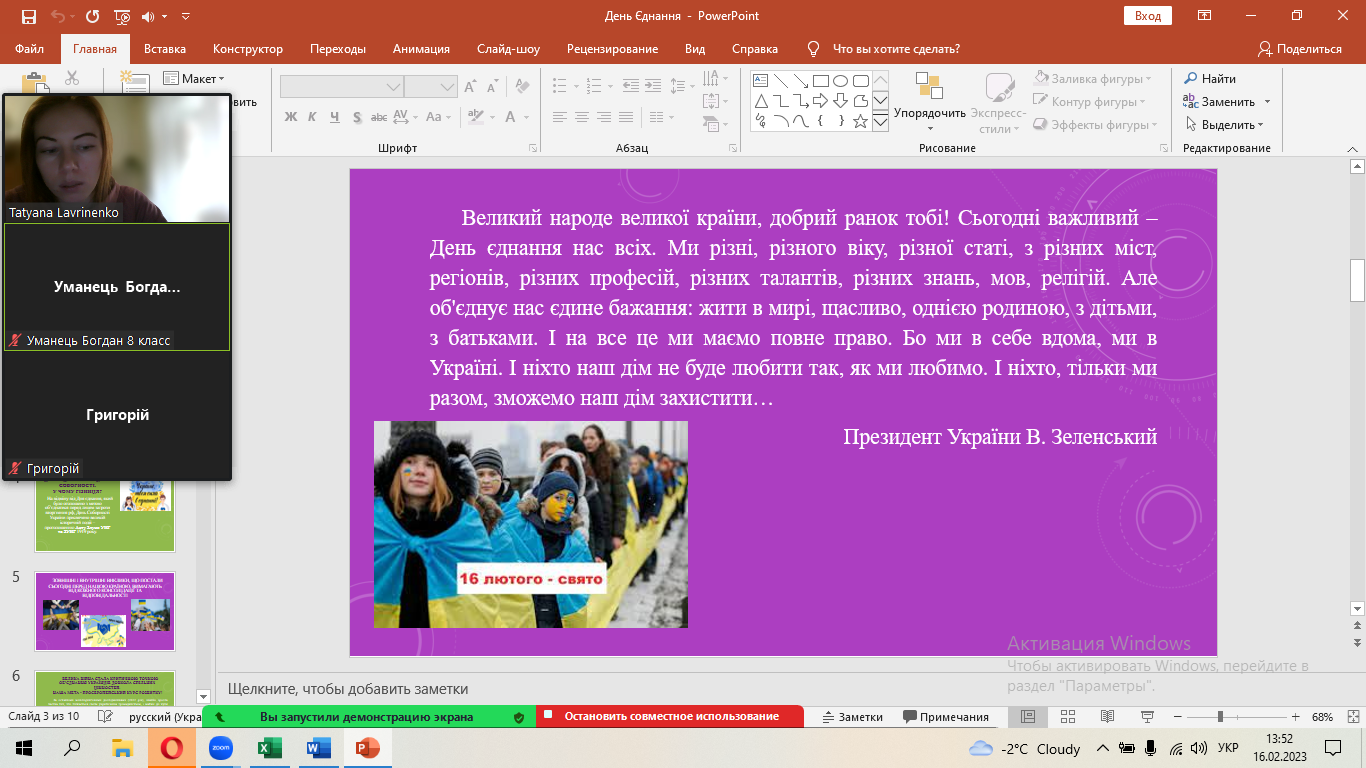The image size is (1366, 768).
Task: Open Excel from the Windows taskbar
Action: [x=269, y=748]
